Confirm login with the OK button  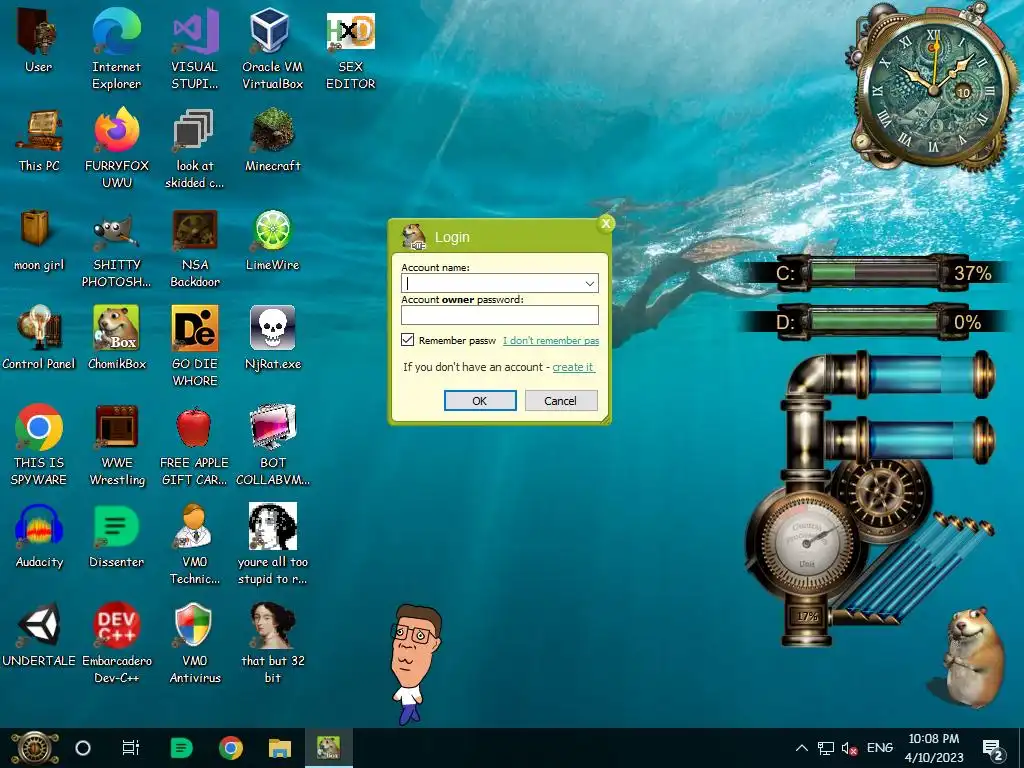tap(480, 401)
